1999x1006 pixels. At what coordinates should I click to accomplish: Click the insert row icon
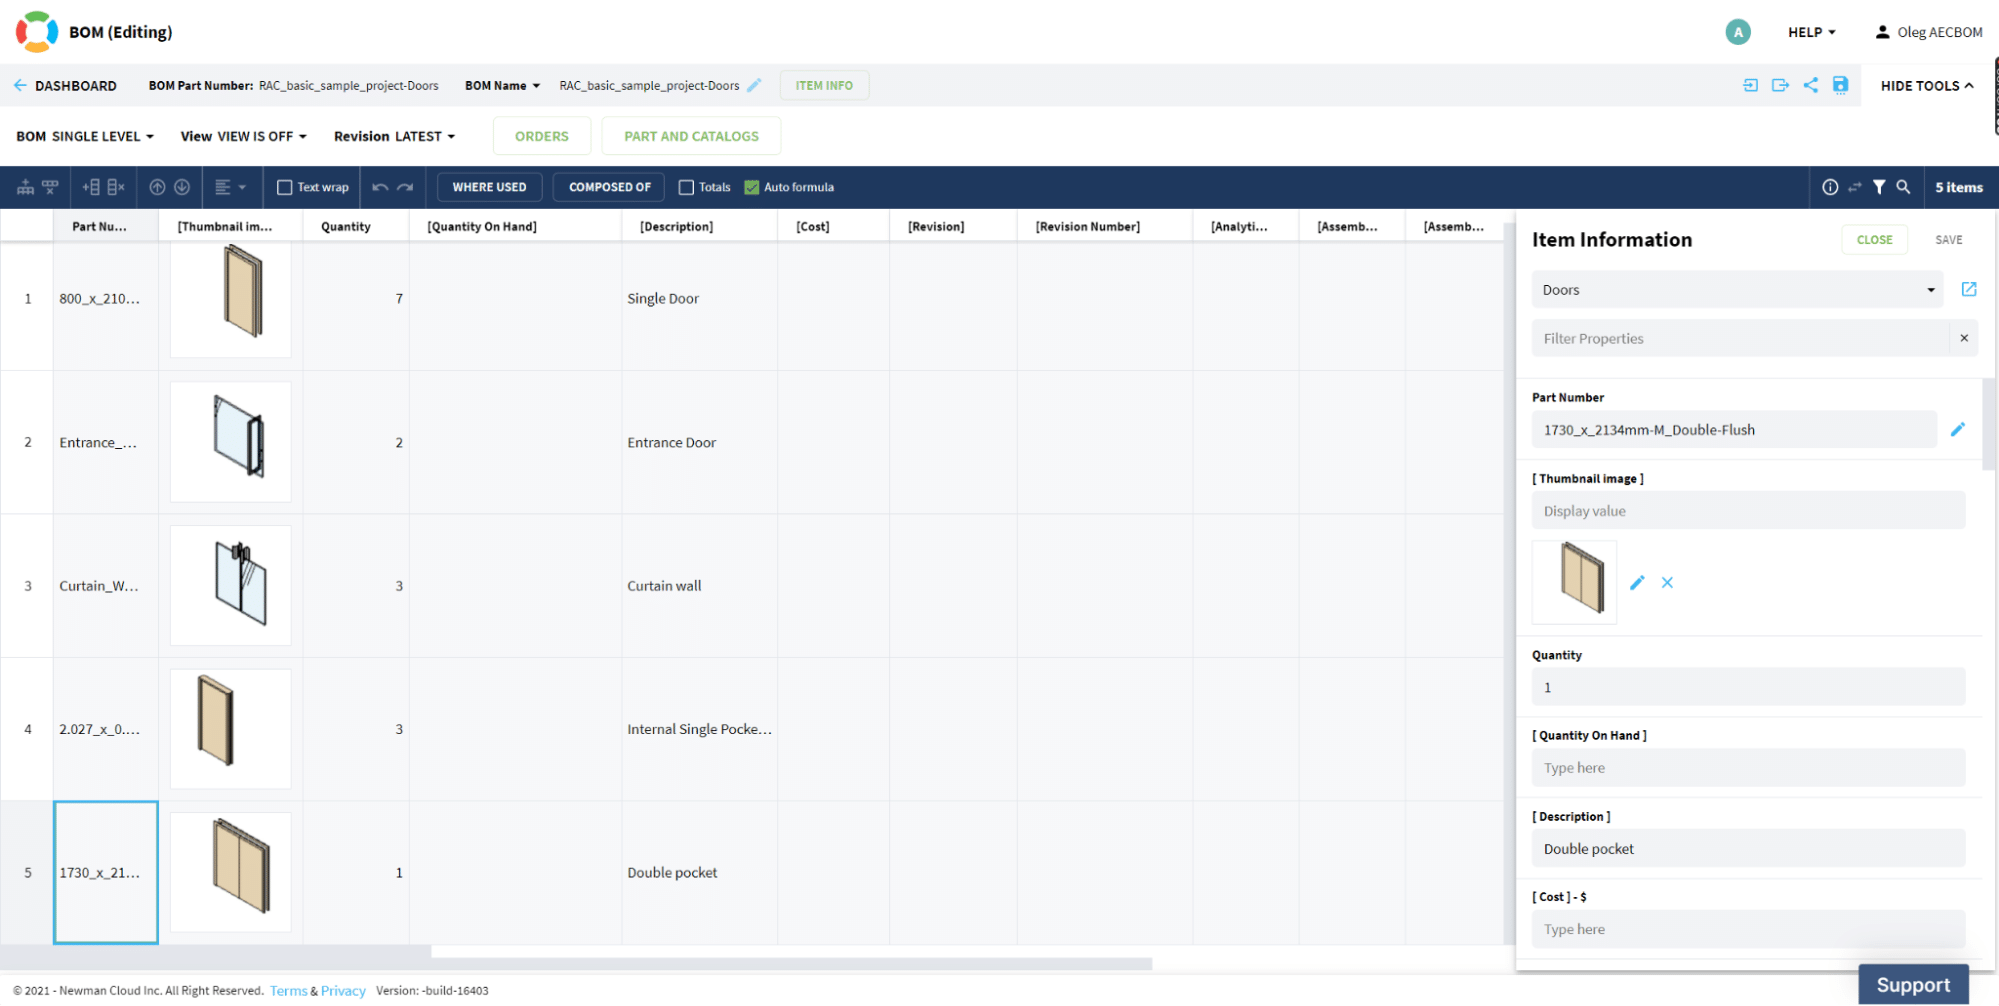point(91,187)
